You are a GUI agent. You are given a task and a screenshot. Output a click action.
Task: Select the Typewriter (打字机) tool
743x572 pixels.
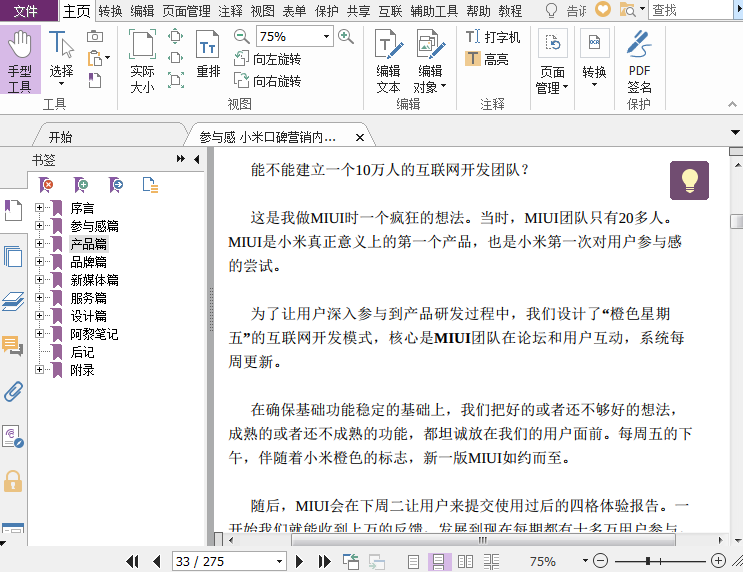(x=493, y=36)
